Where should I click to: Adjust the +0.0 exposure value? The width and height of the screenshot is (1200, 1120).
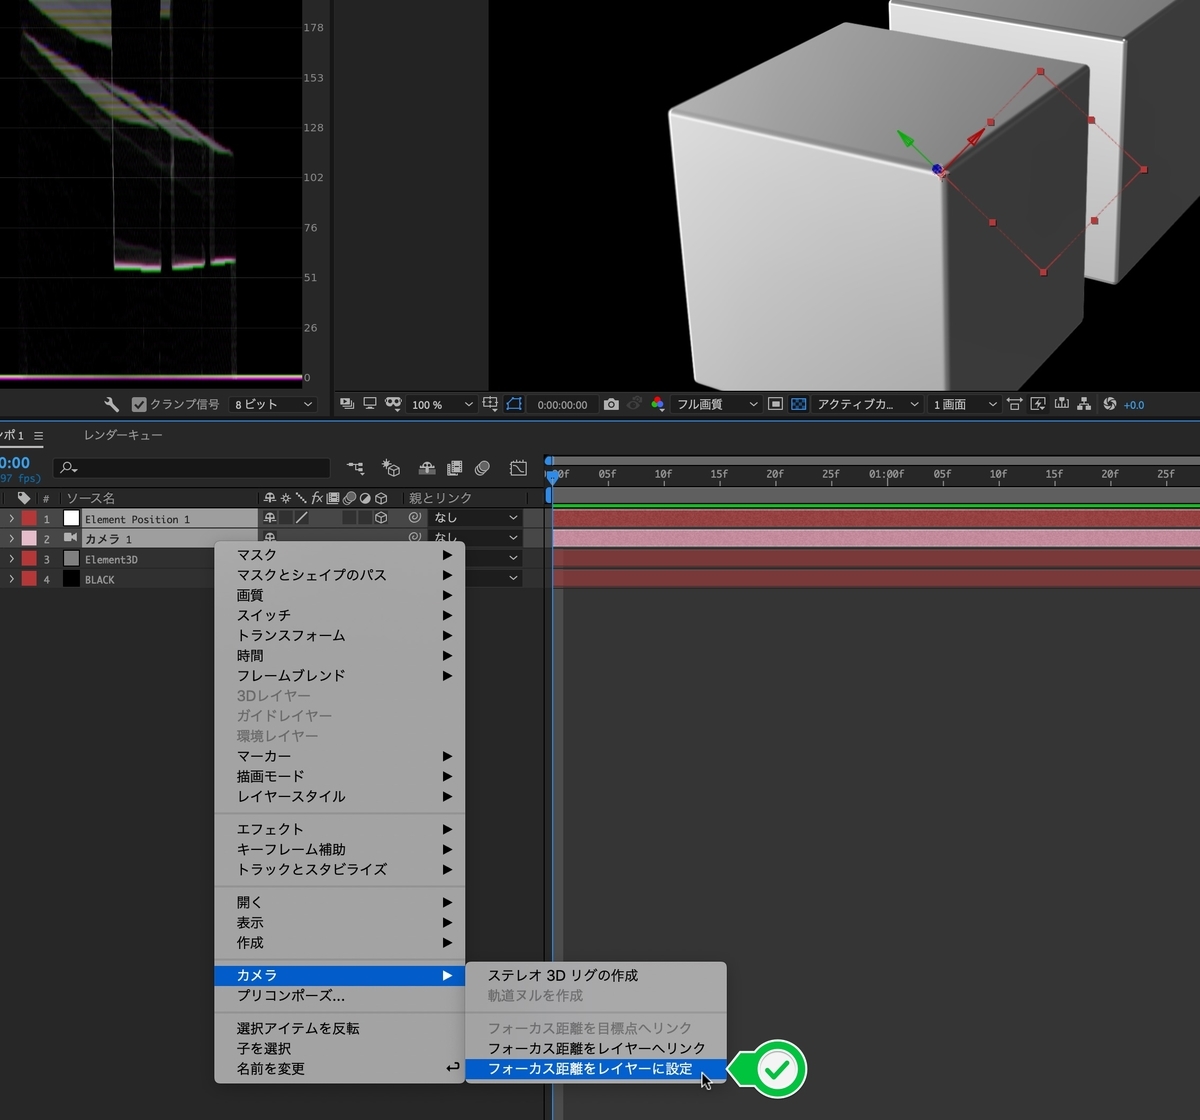[1133, 405]
